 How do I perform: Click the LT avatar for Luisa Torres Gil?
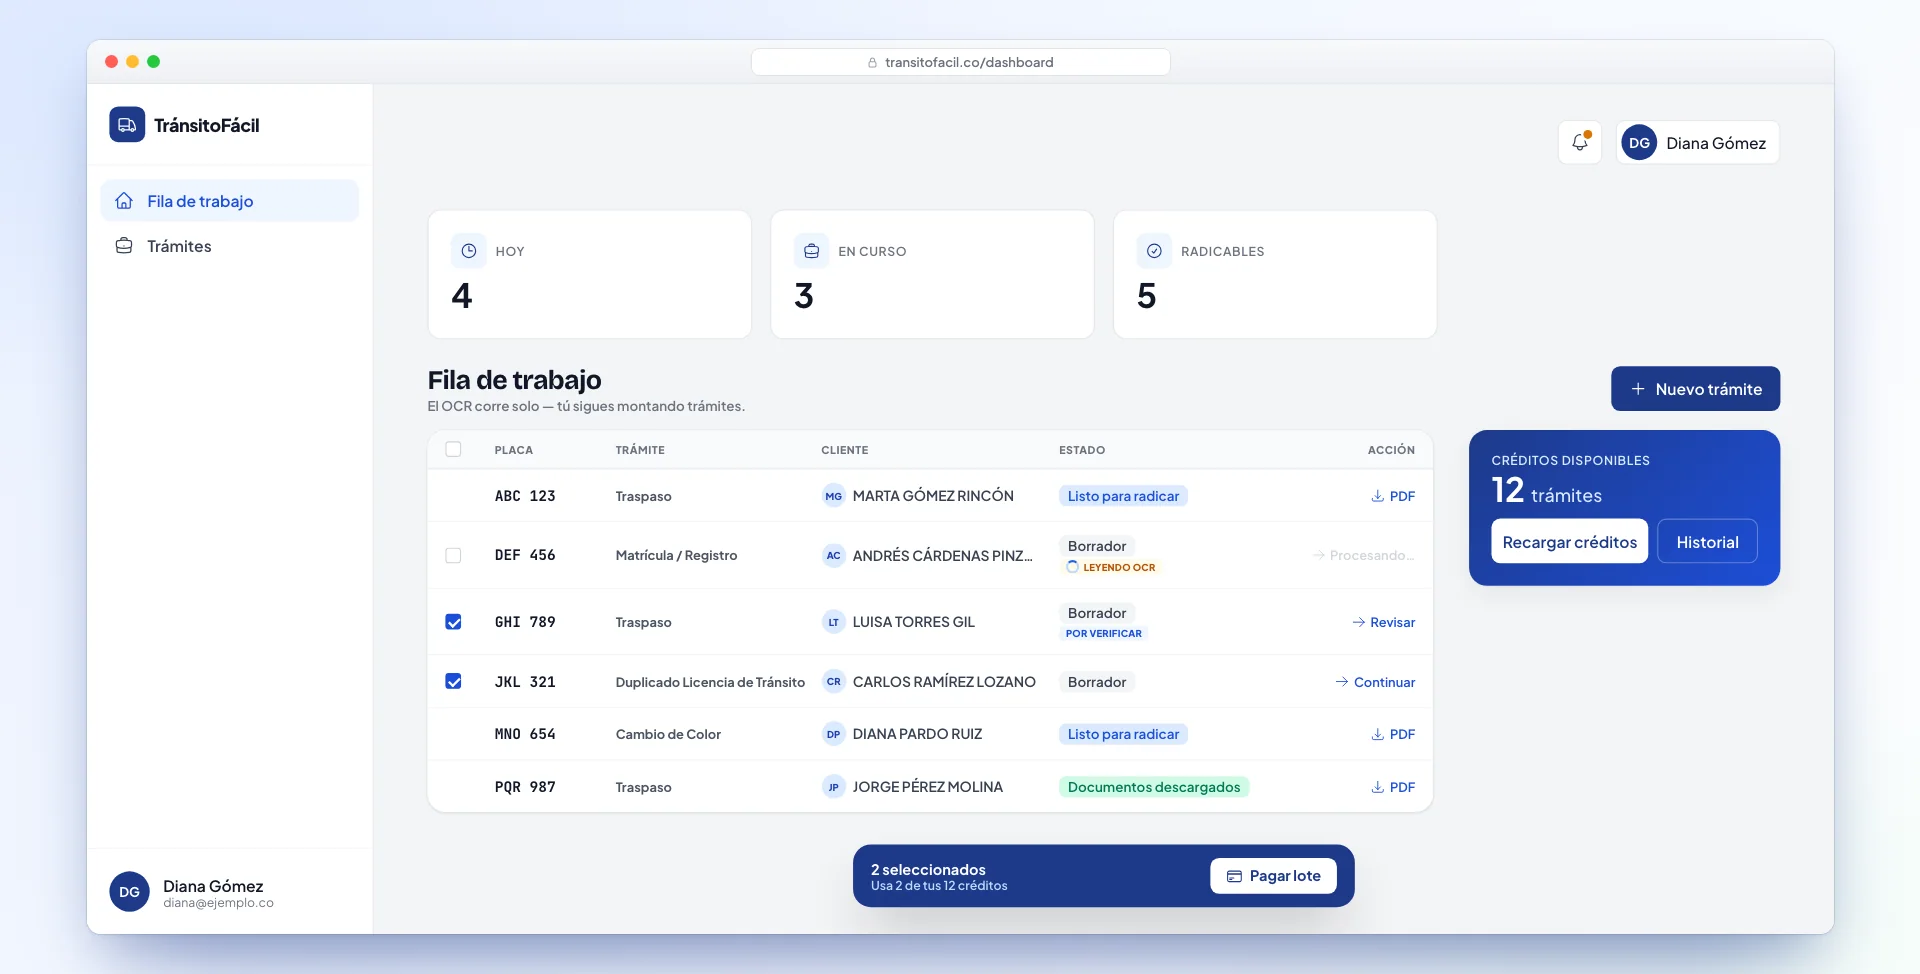[x=834, y=622]
